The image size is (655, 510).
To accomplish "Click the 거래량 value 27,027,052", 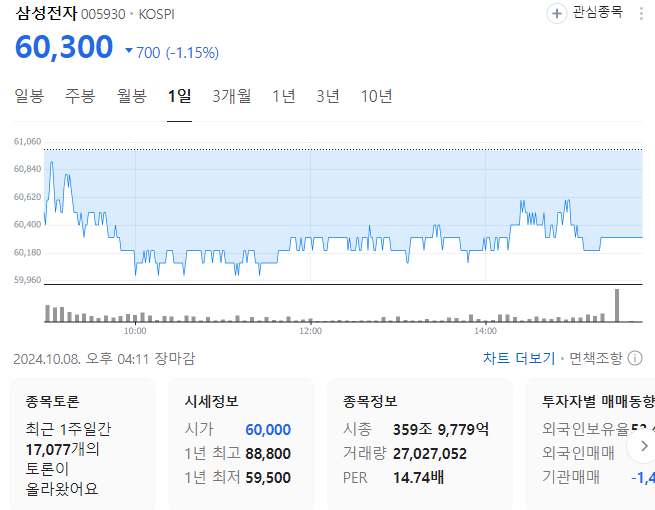I will coord(429,454).
